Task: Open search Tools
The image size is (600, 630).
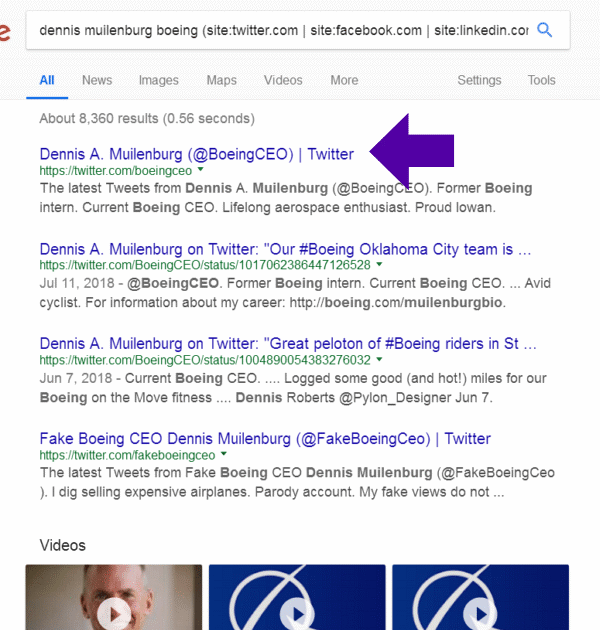Action: (x=542, y=80)
